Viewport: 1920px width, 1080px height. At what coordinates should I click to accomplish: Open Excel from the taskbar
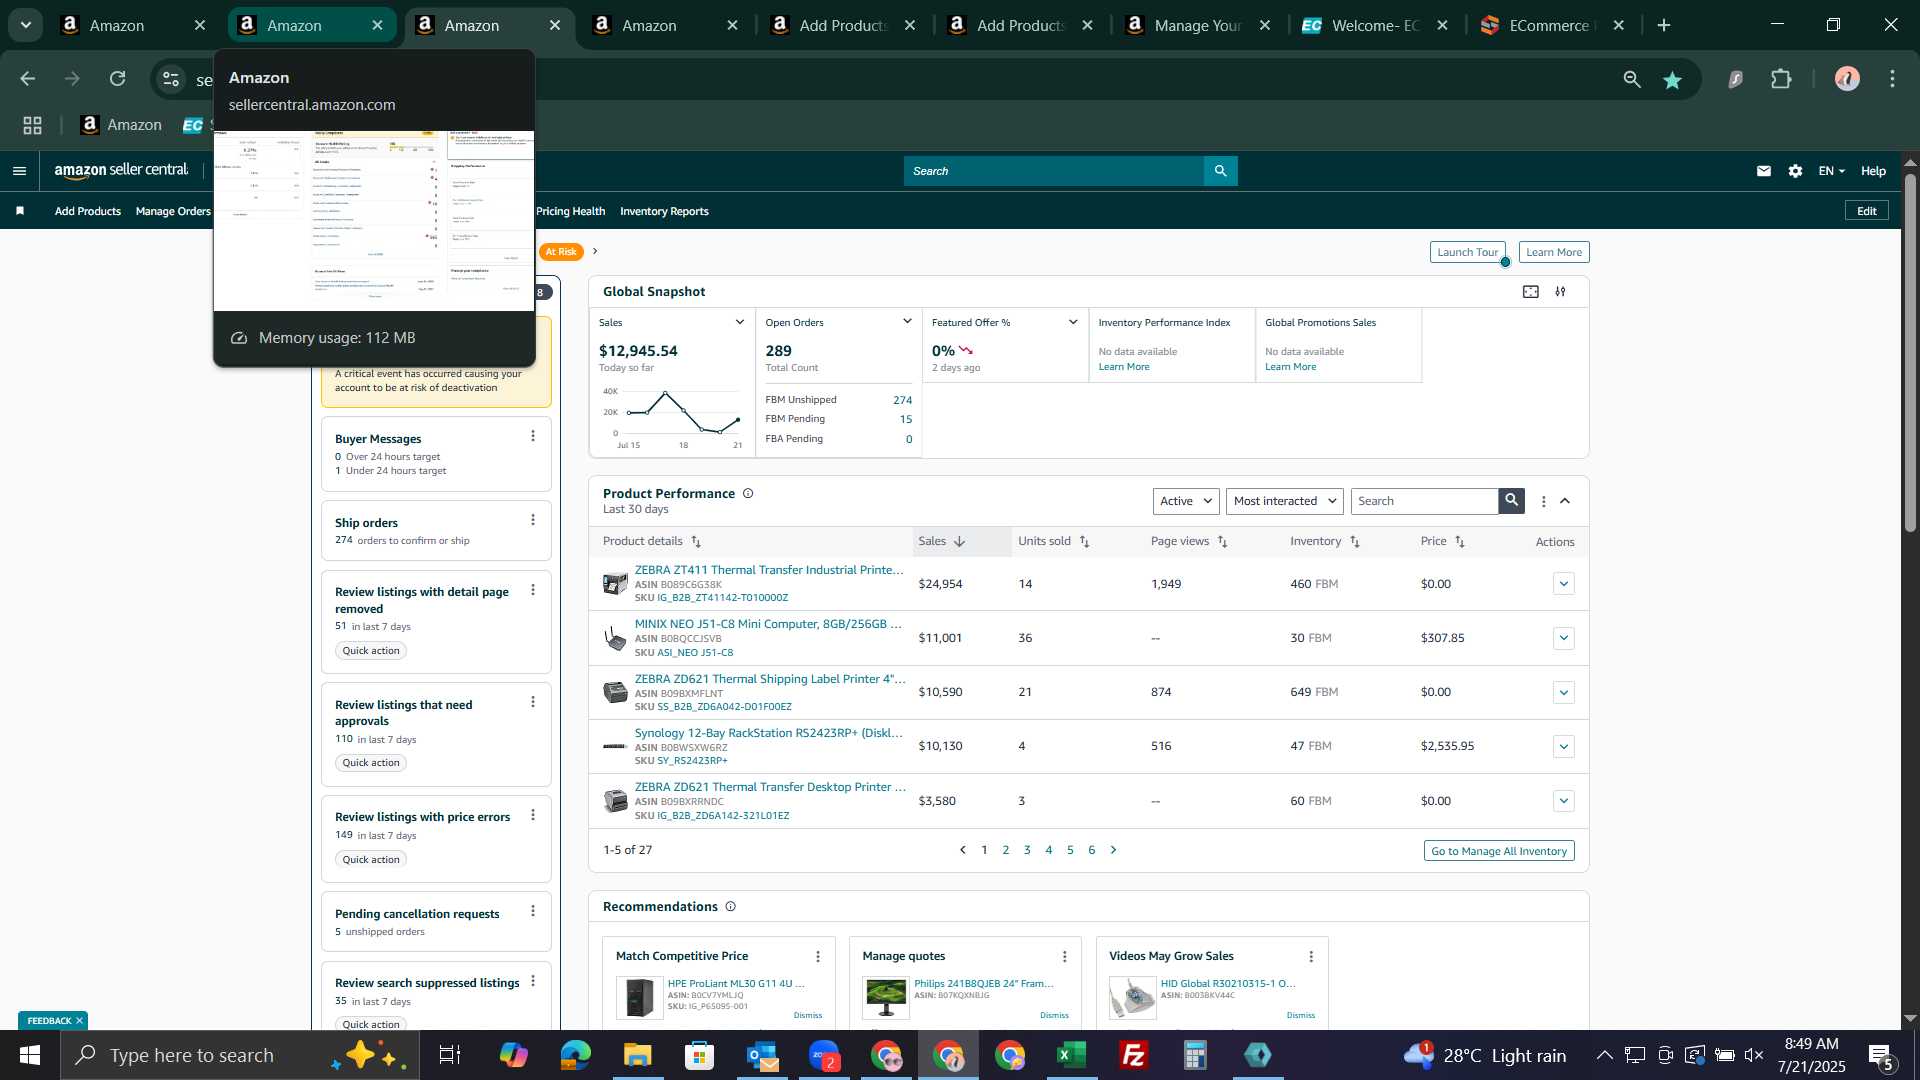(1072, 1055)
